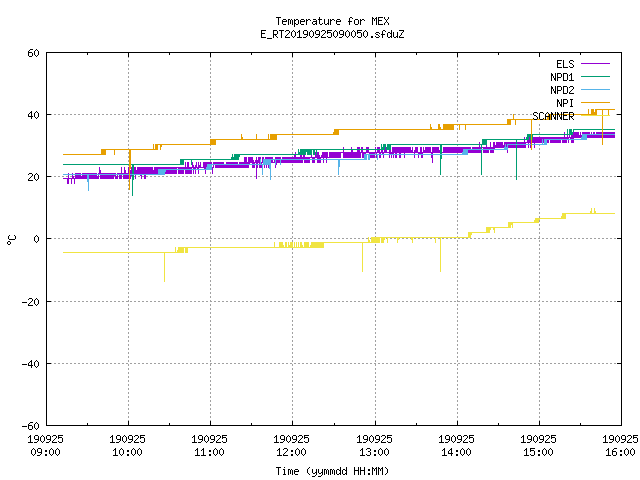Click the SCANNER legend label
This screenshot has width=640, height=480.
(553, 116)
